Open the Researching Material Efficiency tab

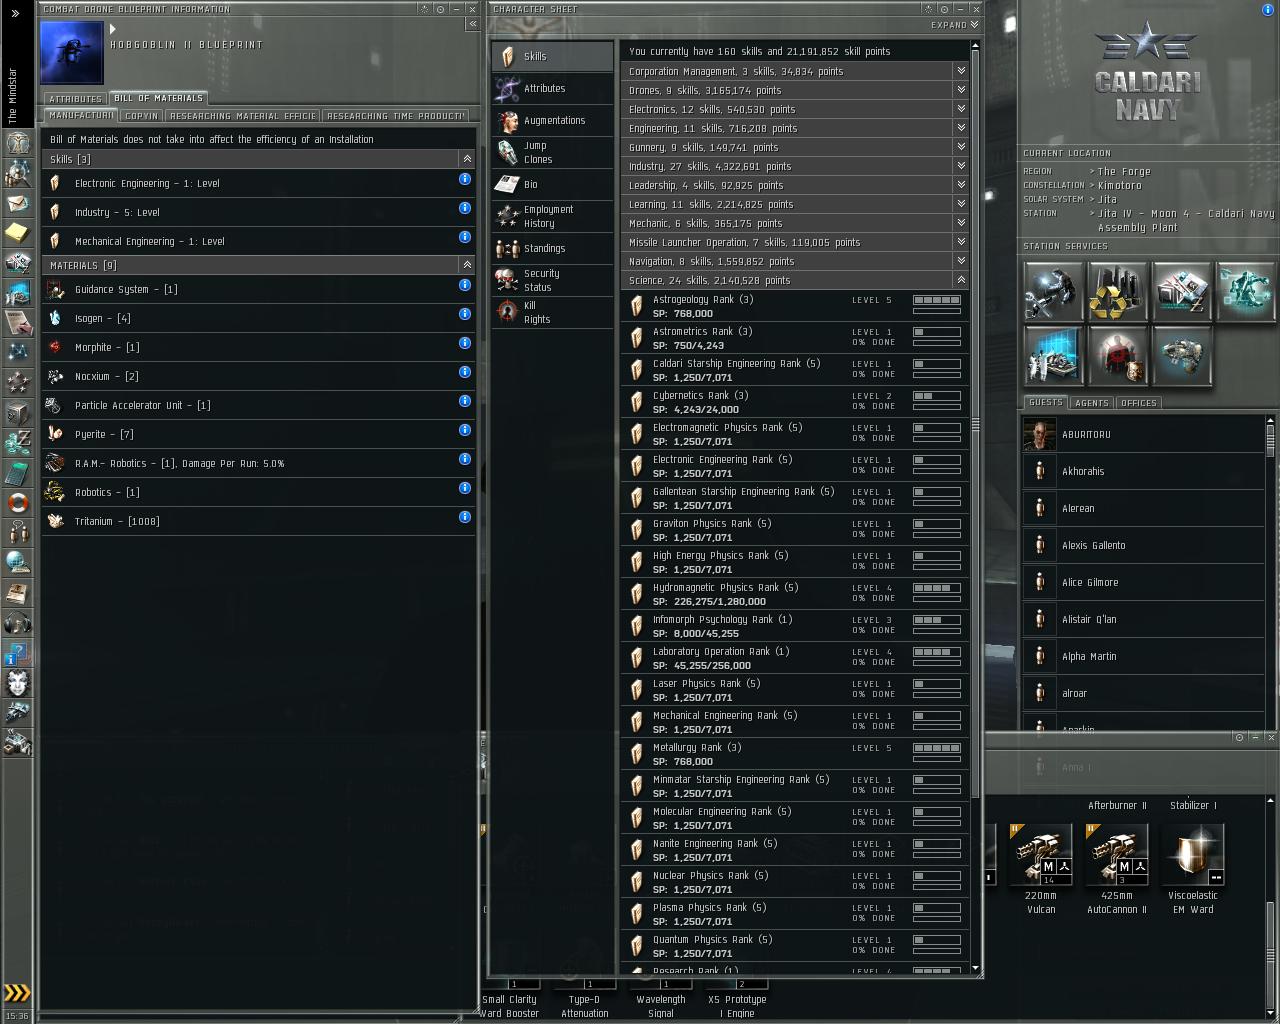click(x=243, y=116)
